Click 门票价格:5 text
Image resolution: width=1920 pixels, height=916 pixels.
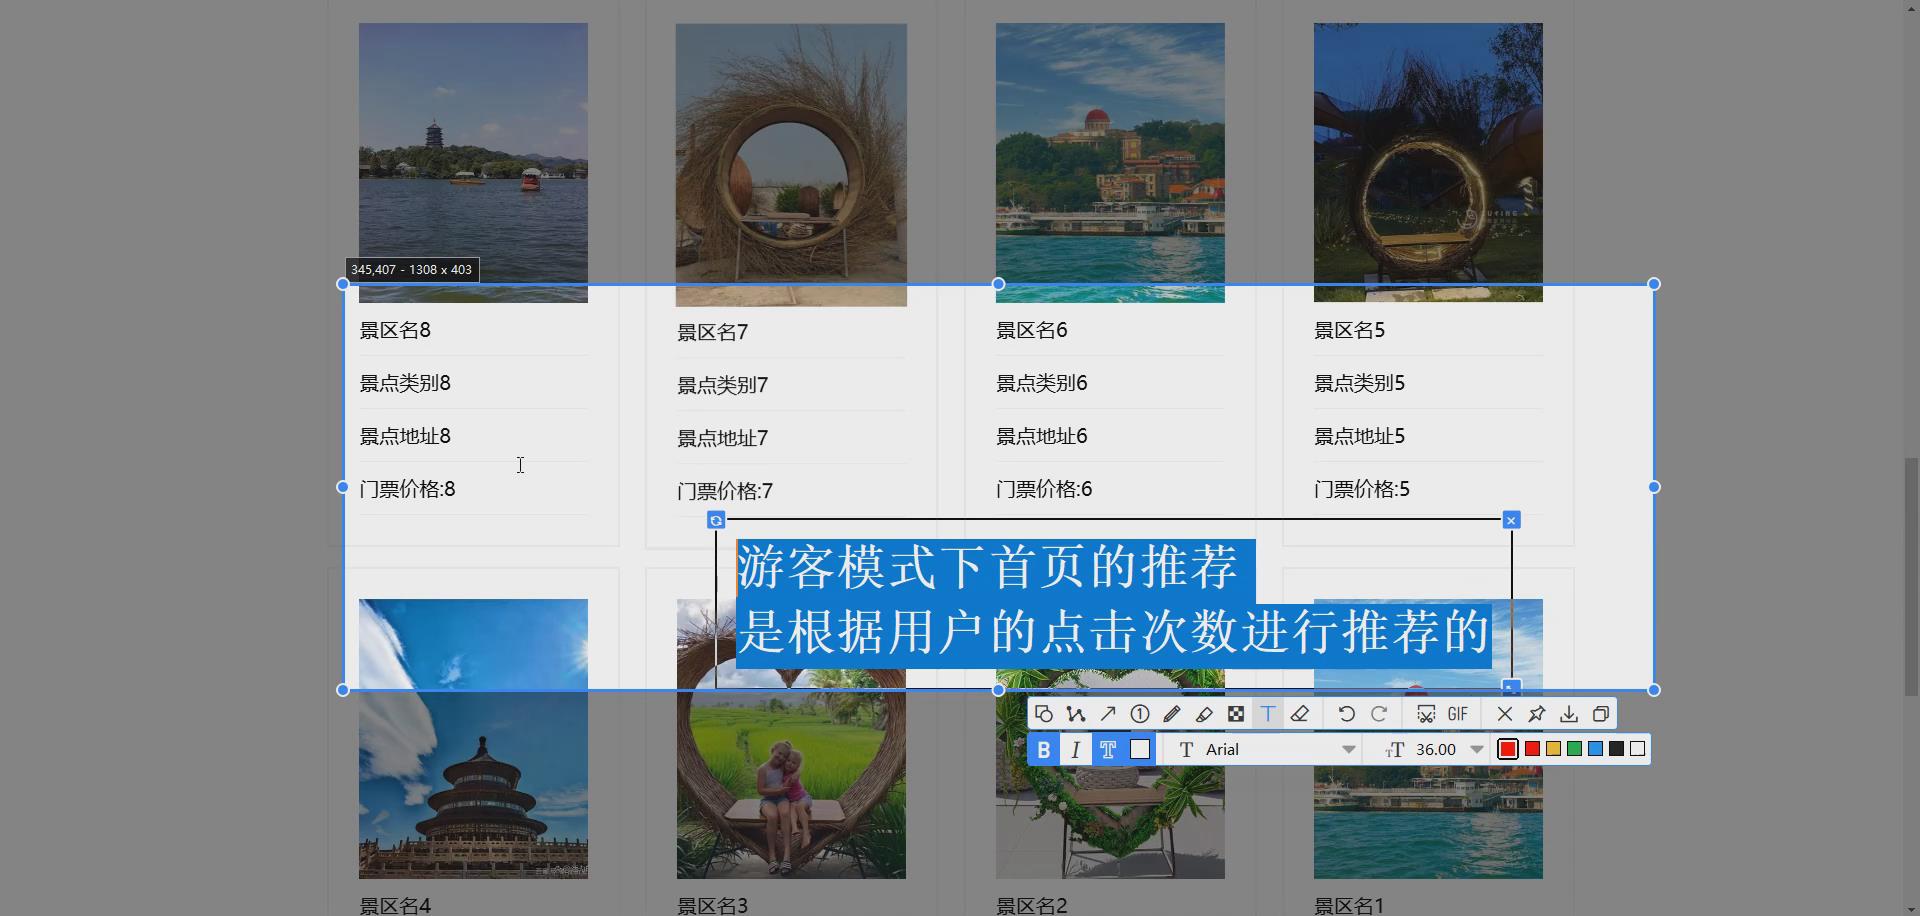[x=1363, y=489]
